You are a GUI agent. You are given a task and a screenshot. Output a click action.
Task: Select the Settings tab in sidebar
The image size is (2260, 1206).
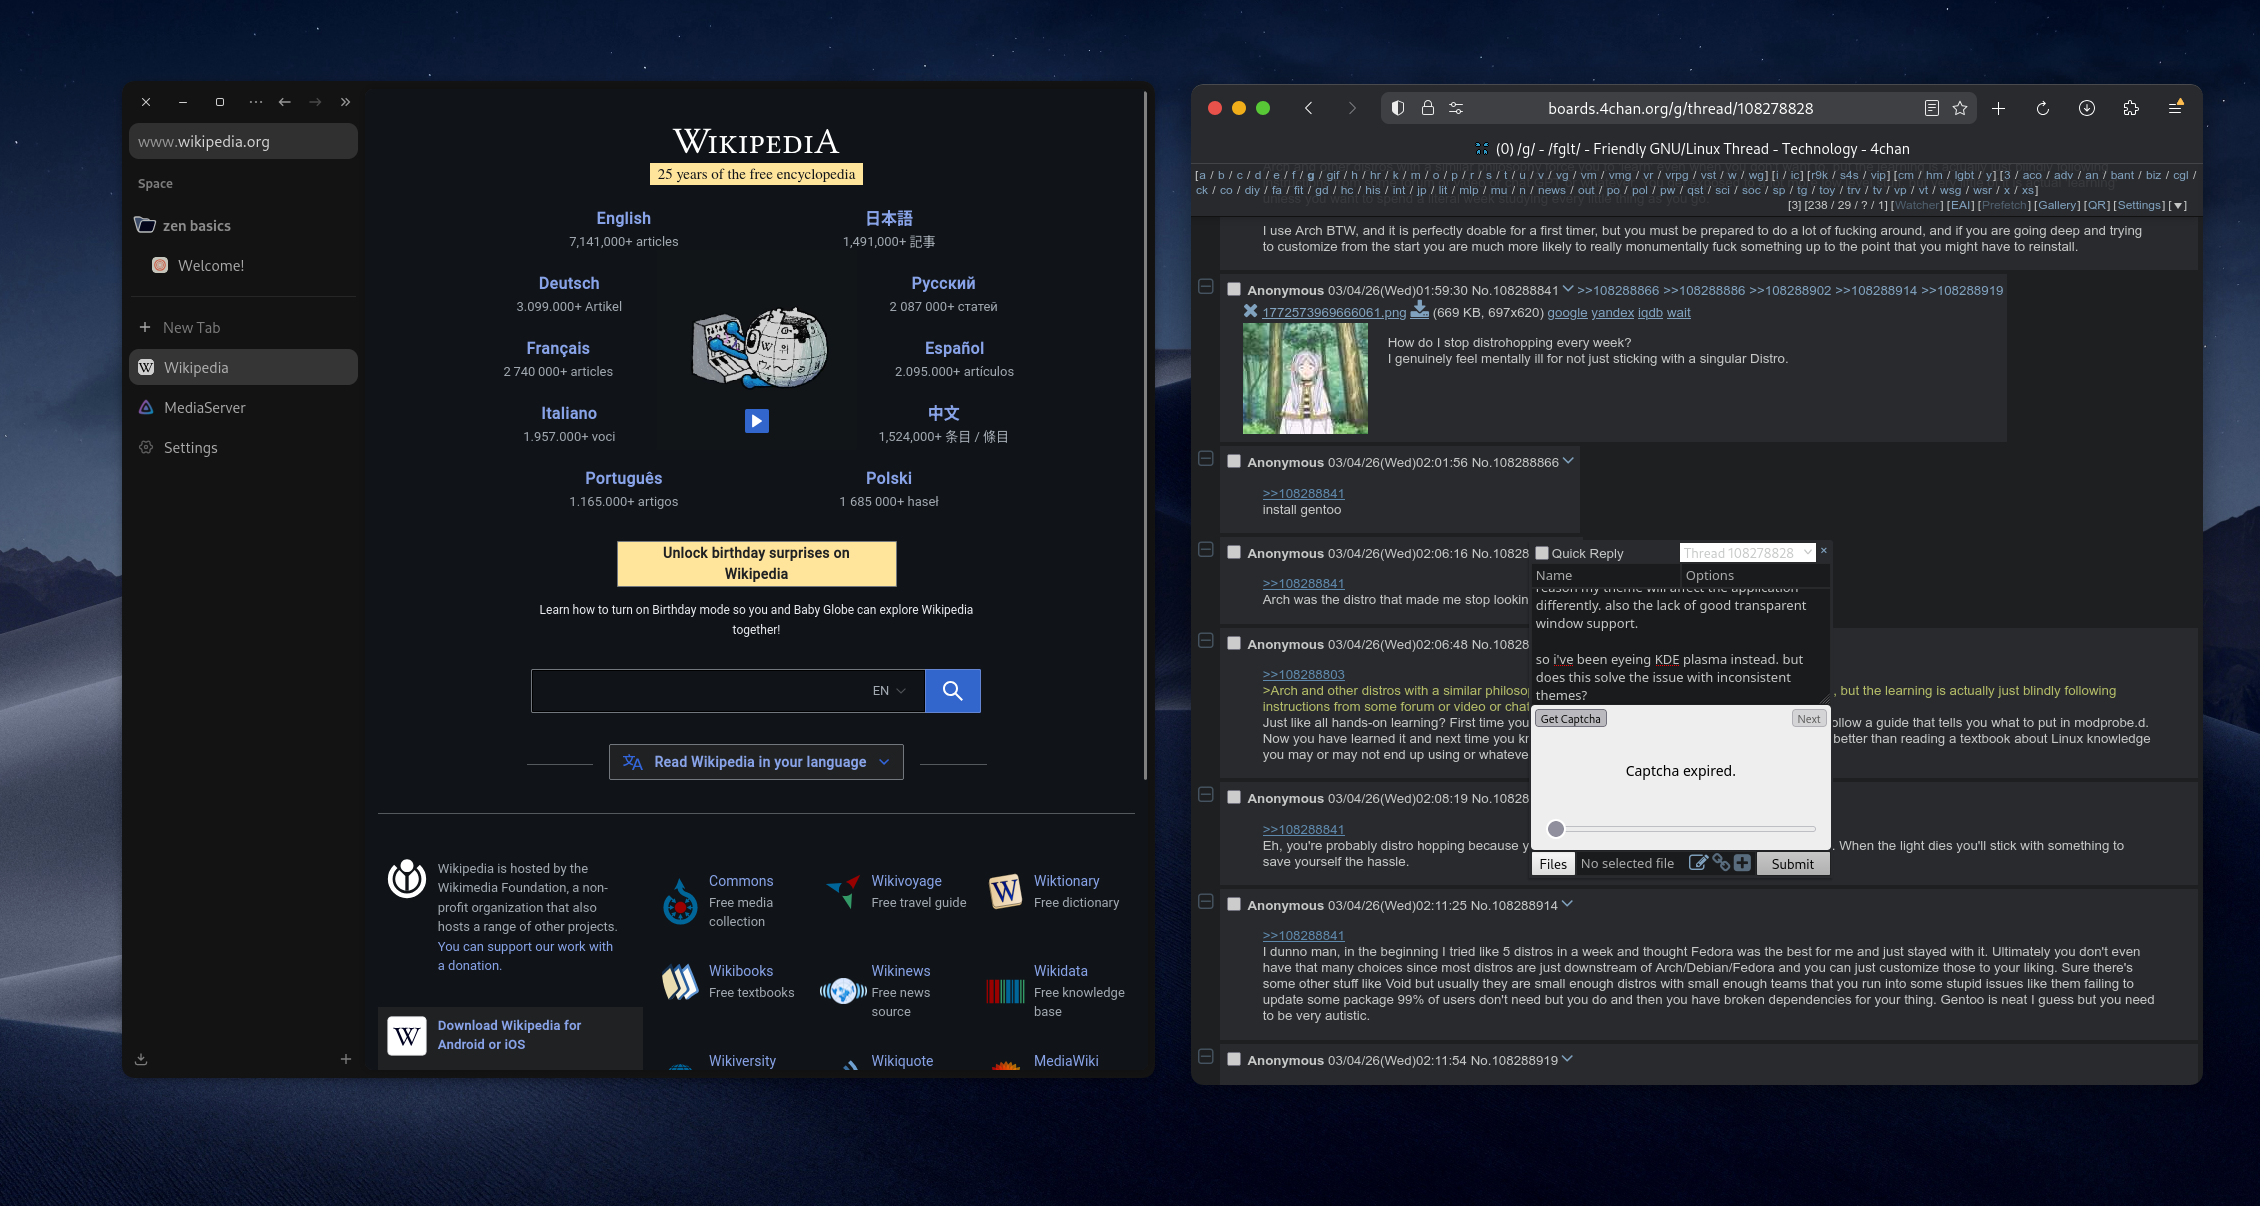click(190, 448)
